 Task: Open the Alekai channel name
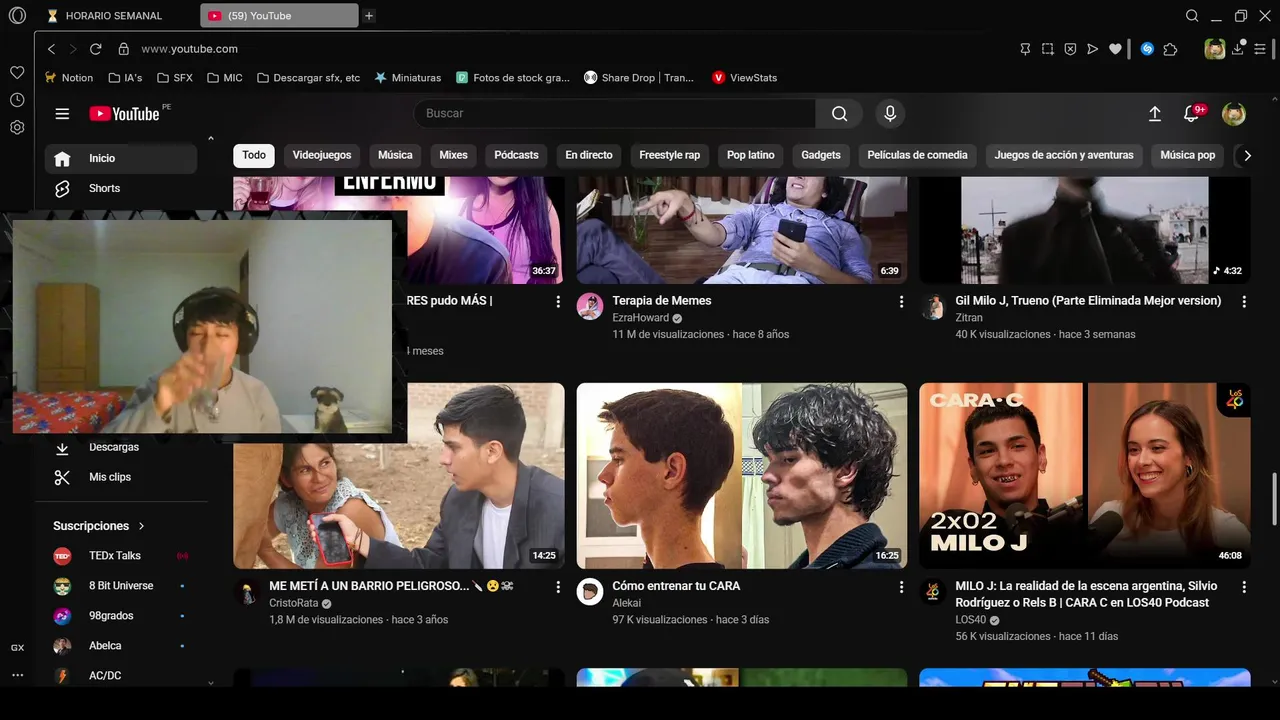[x=627, y=603]
